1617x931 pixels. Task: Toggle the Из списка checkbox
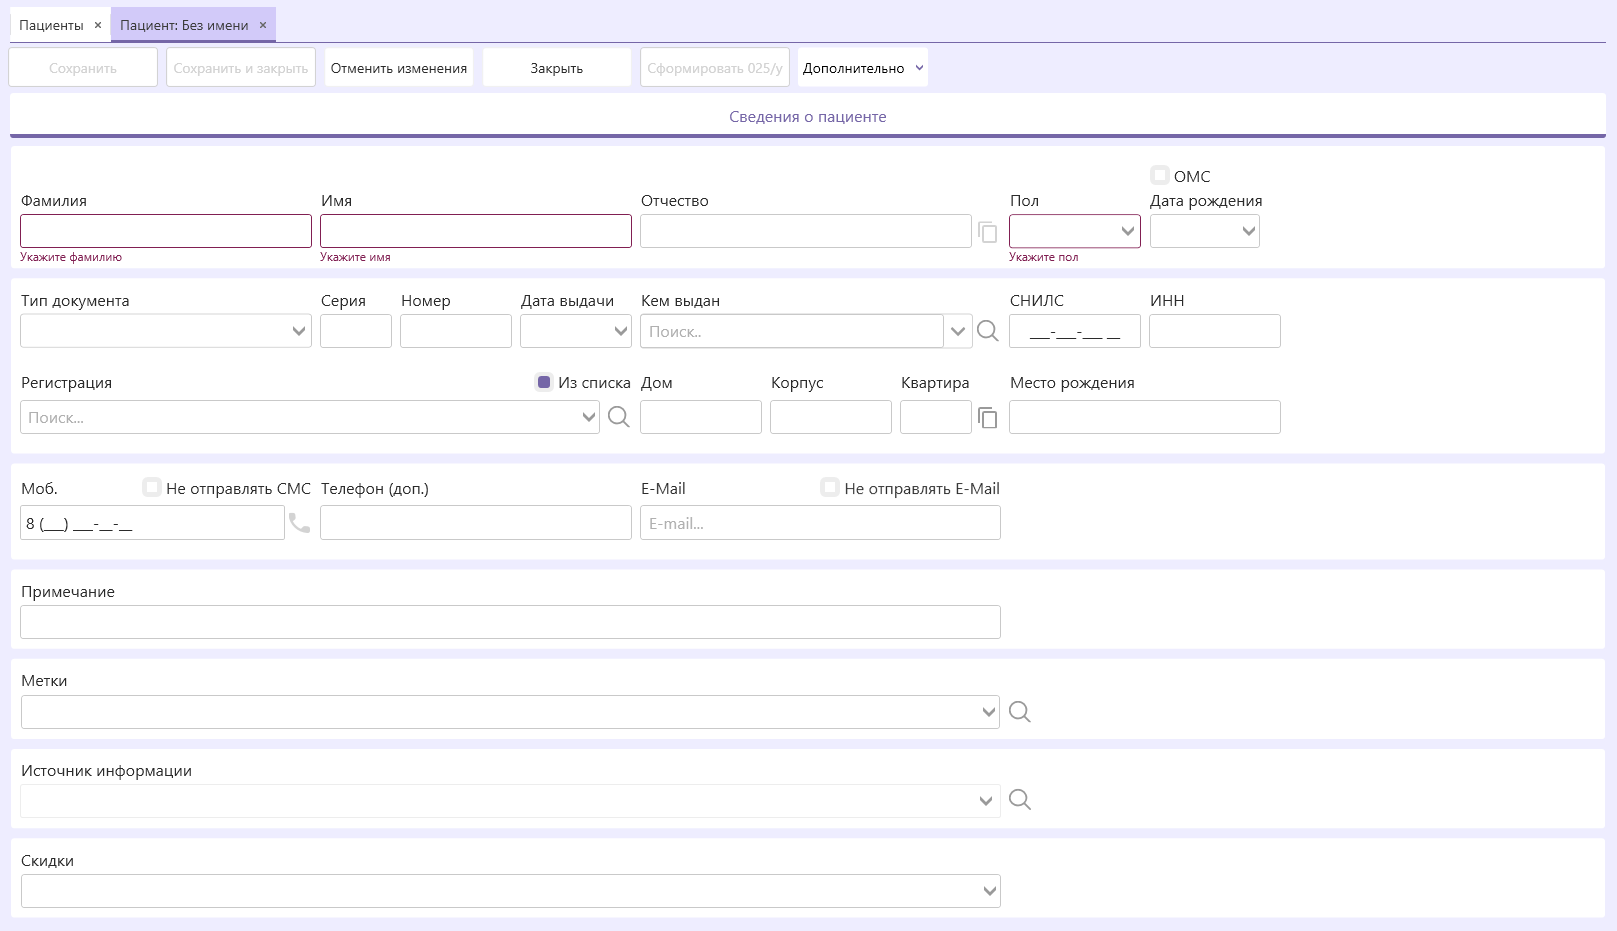click(544, 382)
